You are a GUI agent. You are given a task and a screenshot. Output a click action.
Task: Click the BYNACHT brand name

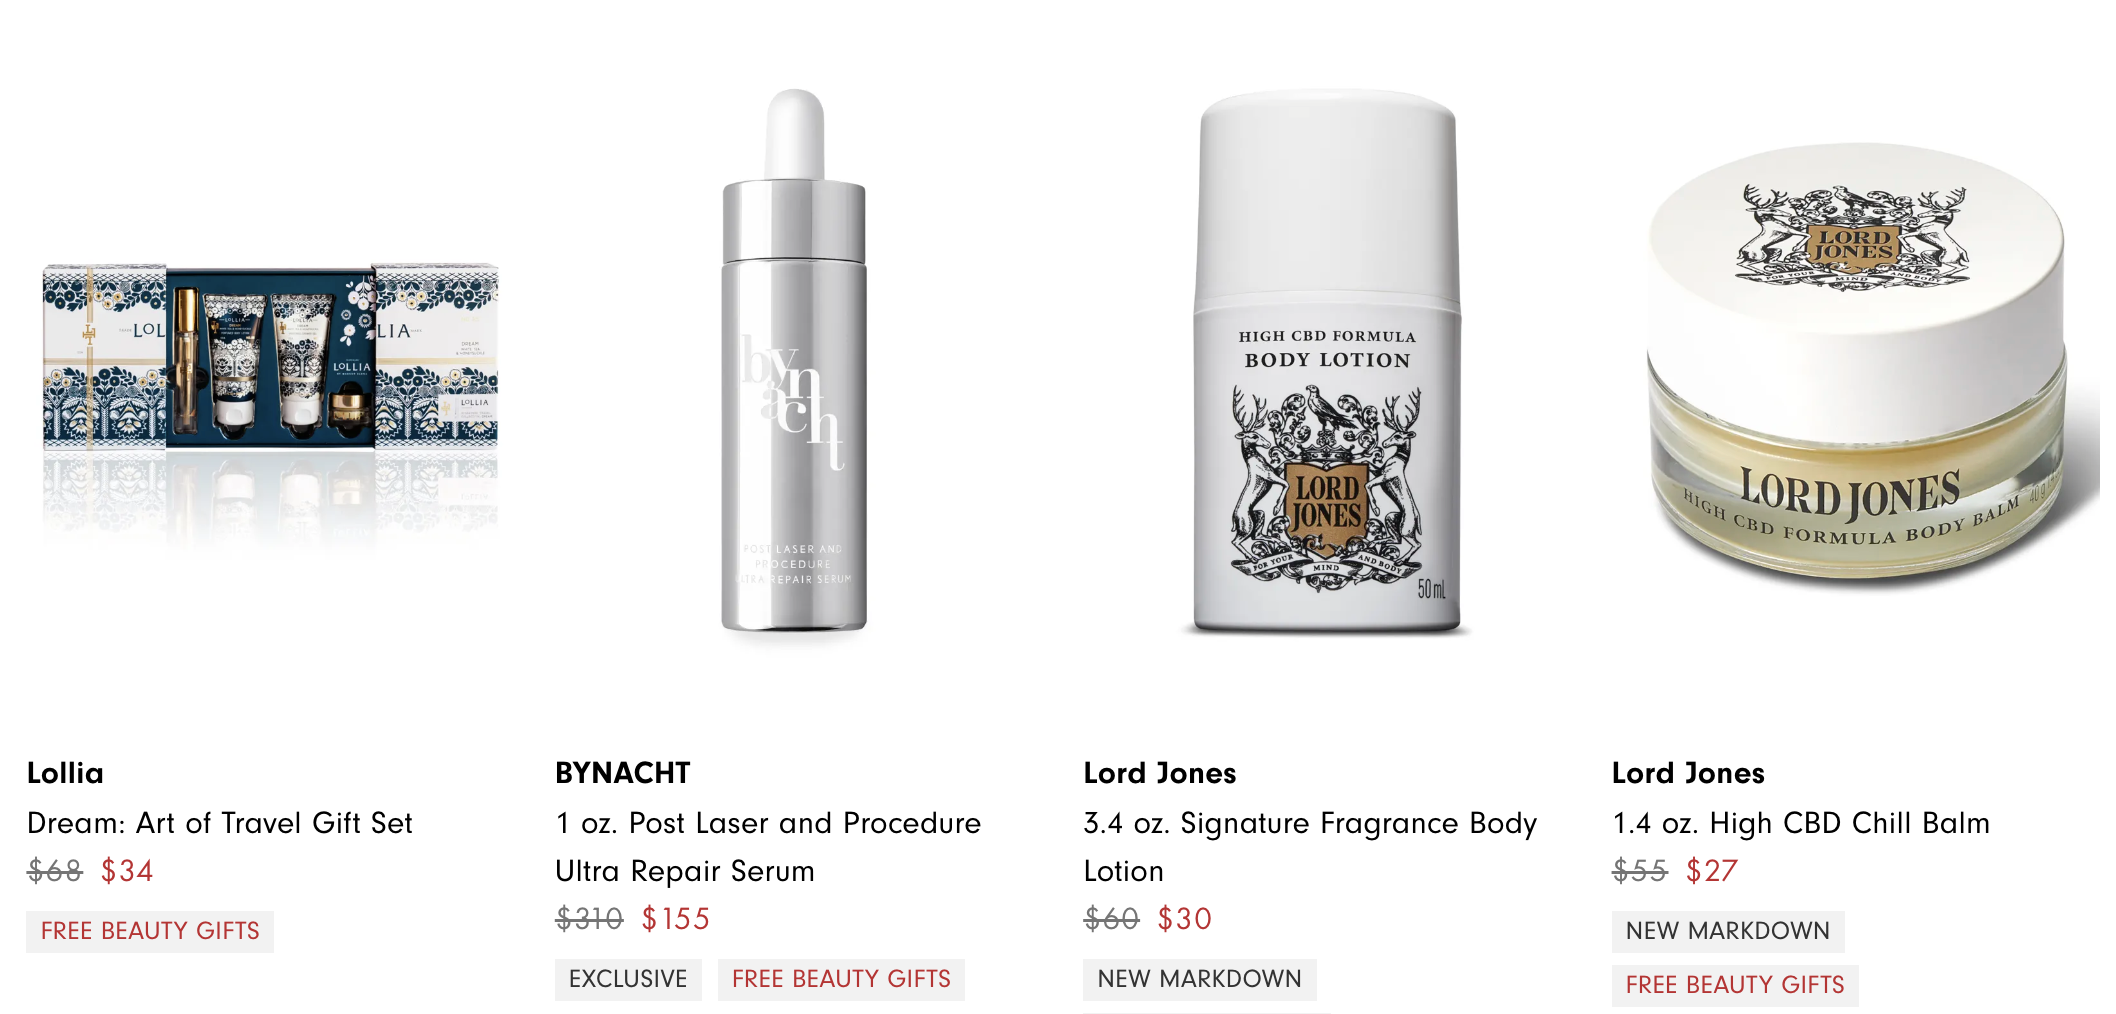(x=623, y=773)
